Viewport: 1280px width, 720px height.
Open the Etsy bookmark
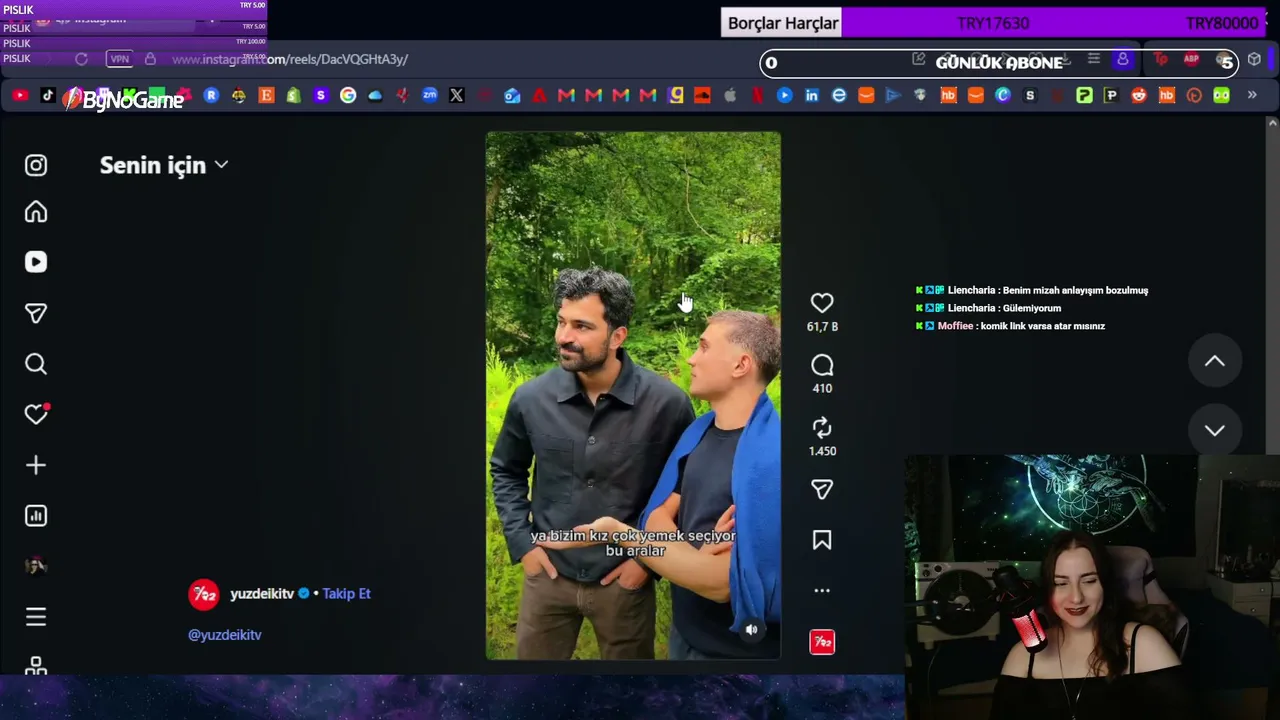coord(266,95)
